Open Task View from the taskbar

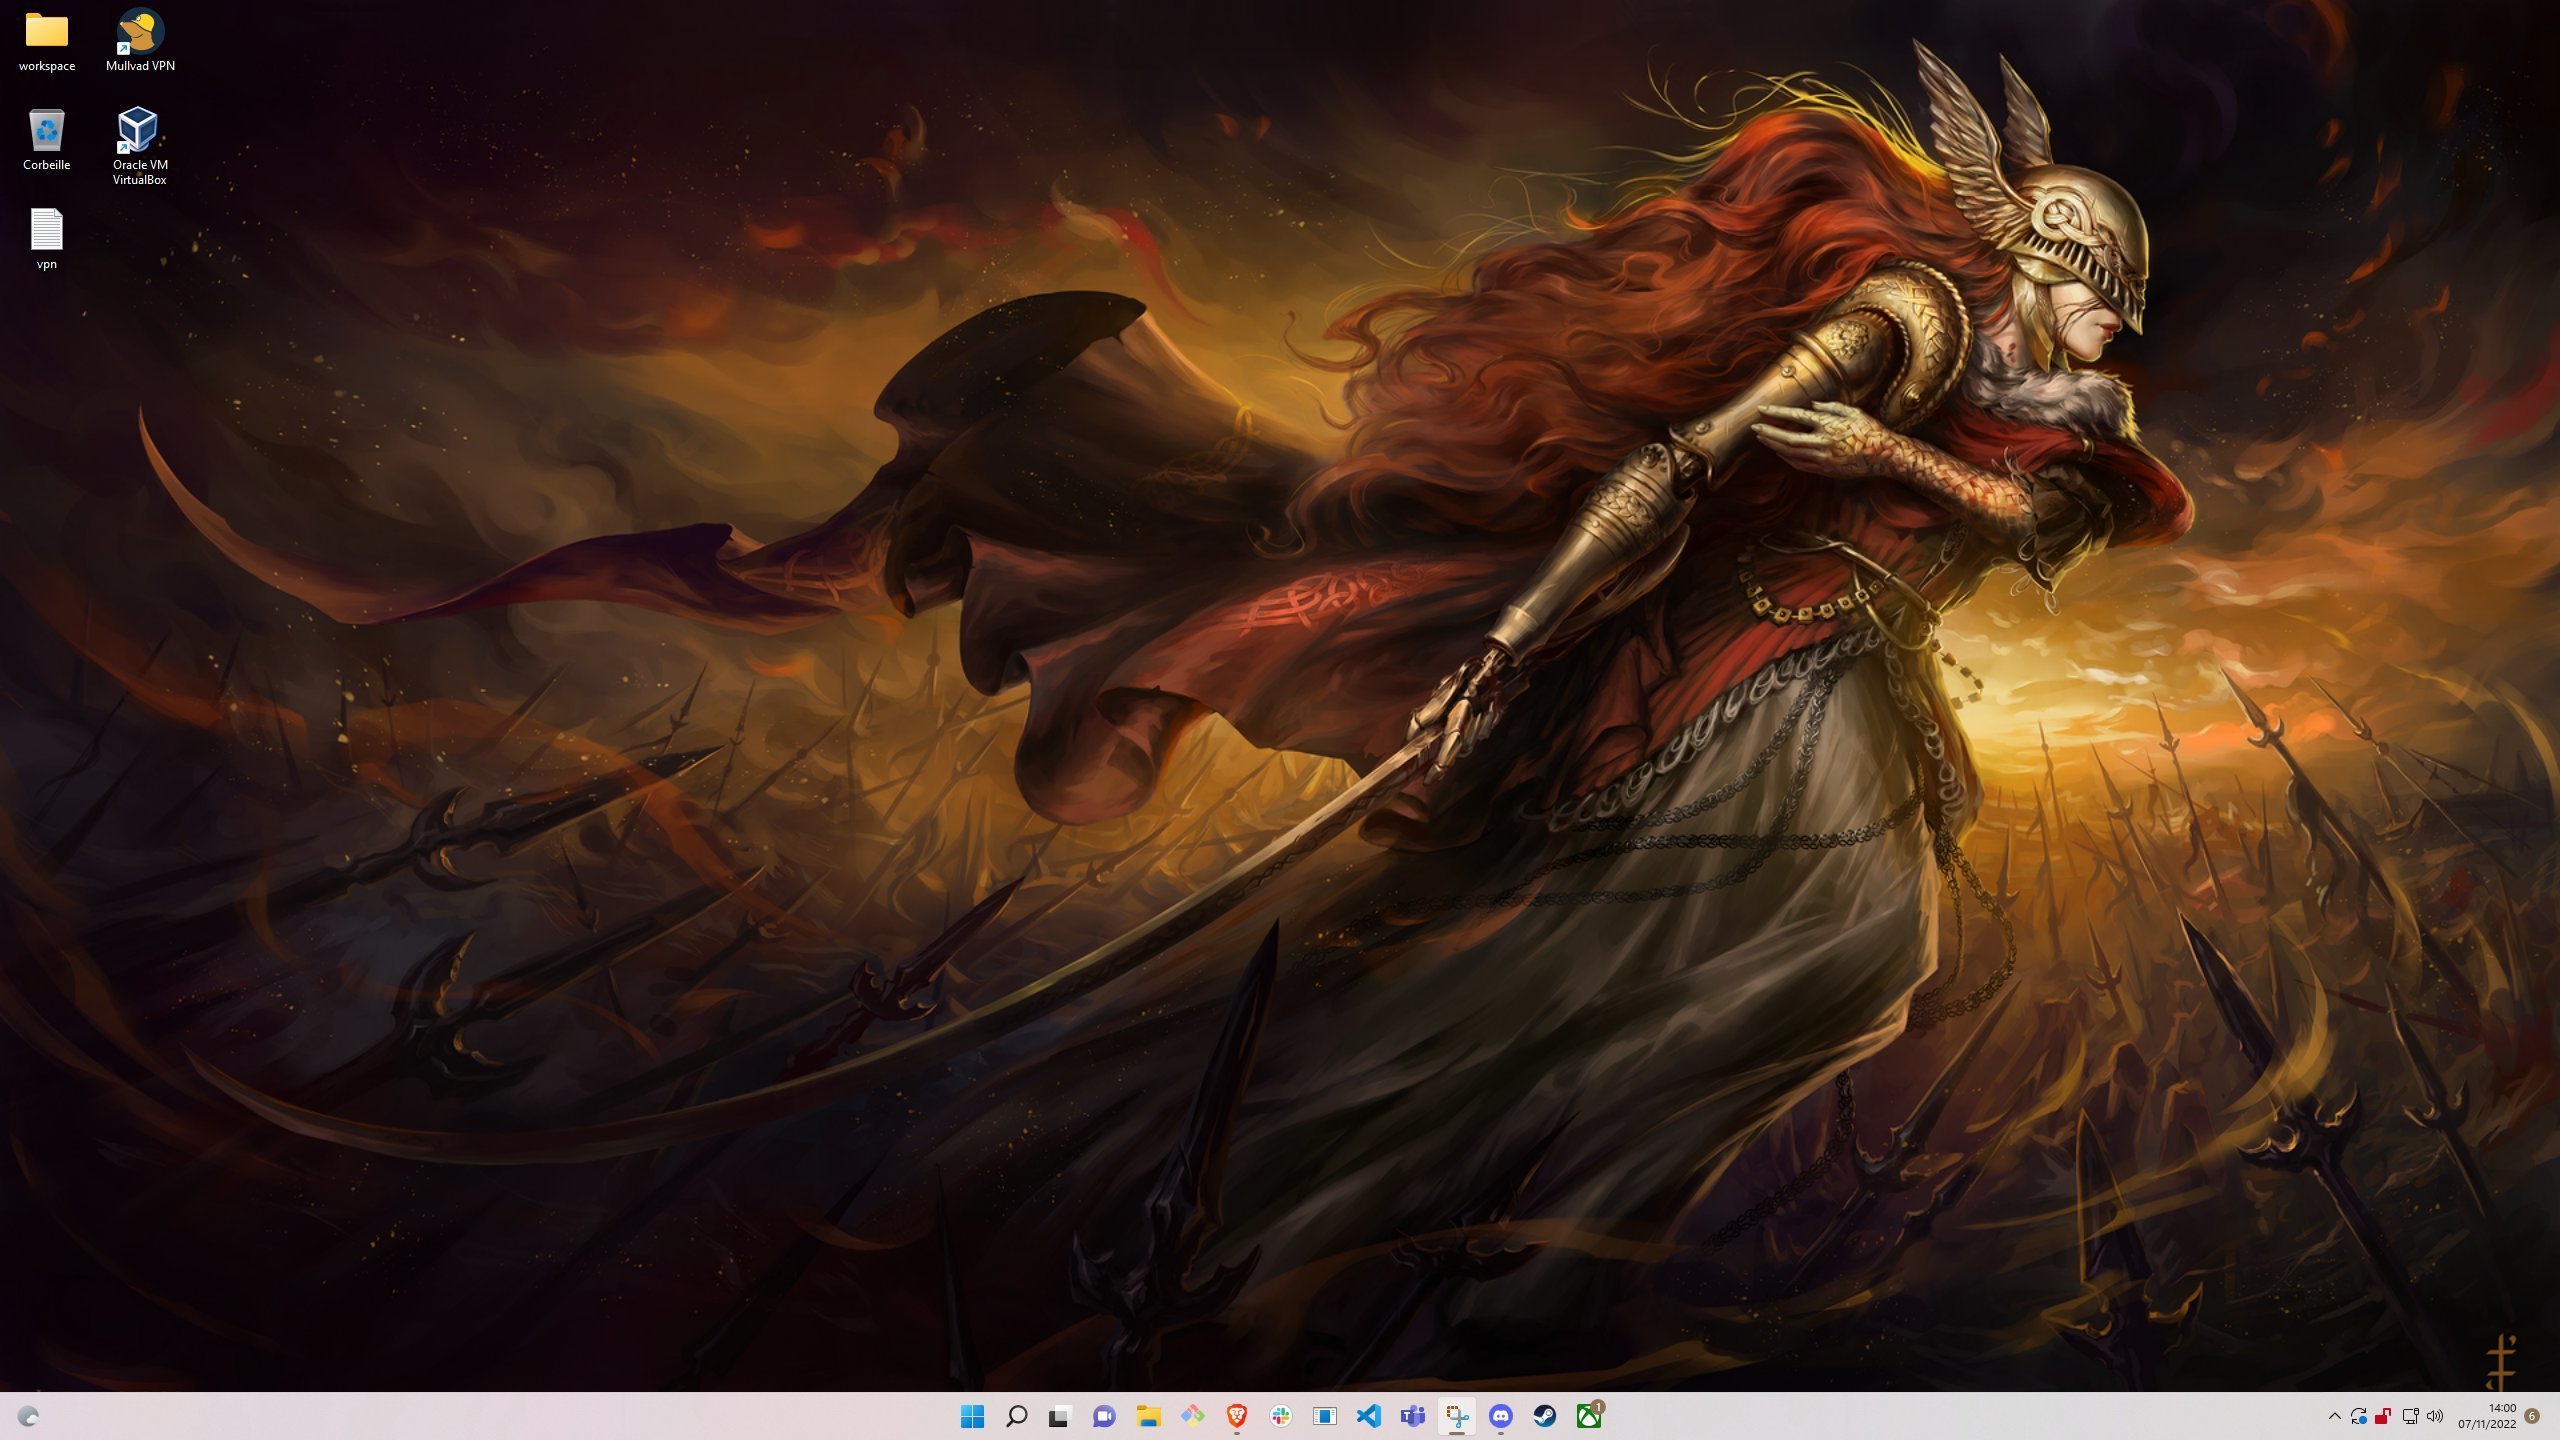click(1060, 1416)
